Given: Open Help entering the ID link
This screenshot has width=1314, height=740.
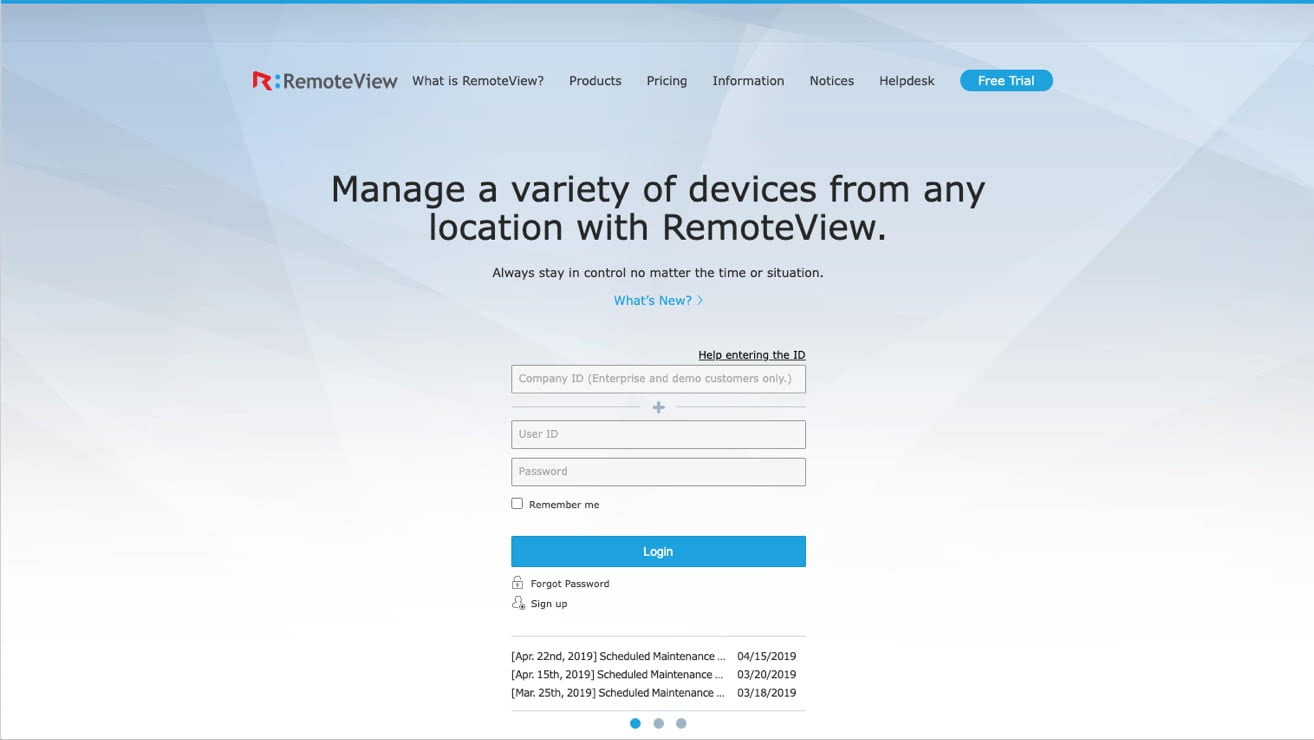Looking at the screenshot, I should point(752,355).
